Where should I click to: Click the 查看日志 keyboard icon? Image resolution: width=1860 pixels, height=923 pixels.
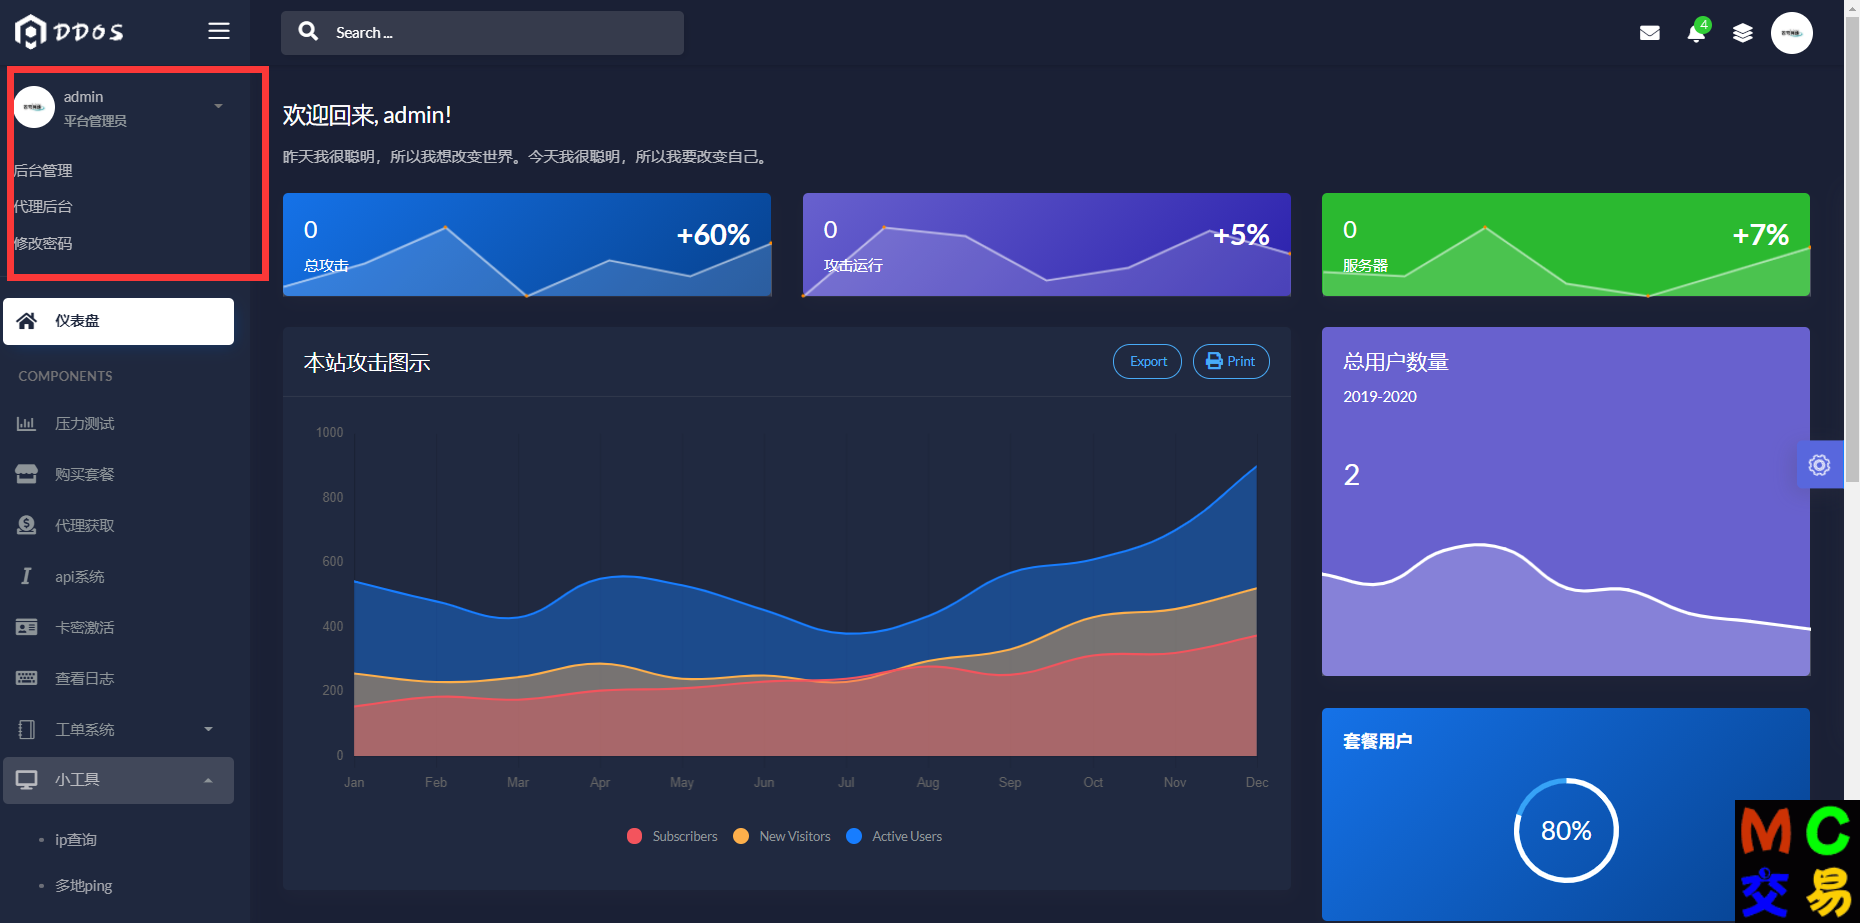[26, 678]
